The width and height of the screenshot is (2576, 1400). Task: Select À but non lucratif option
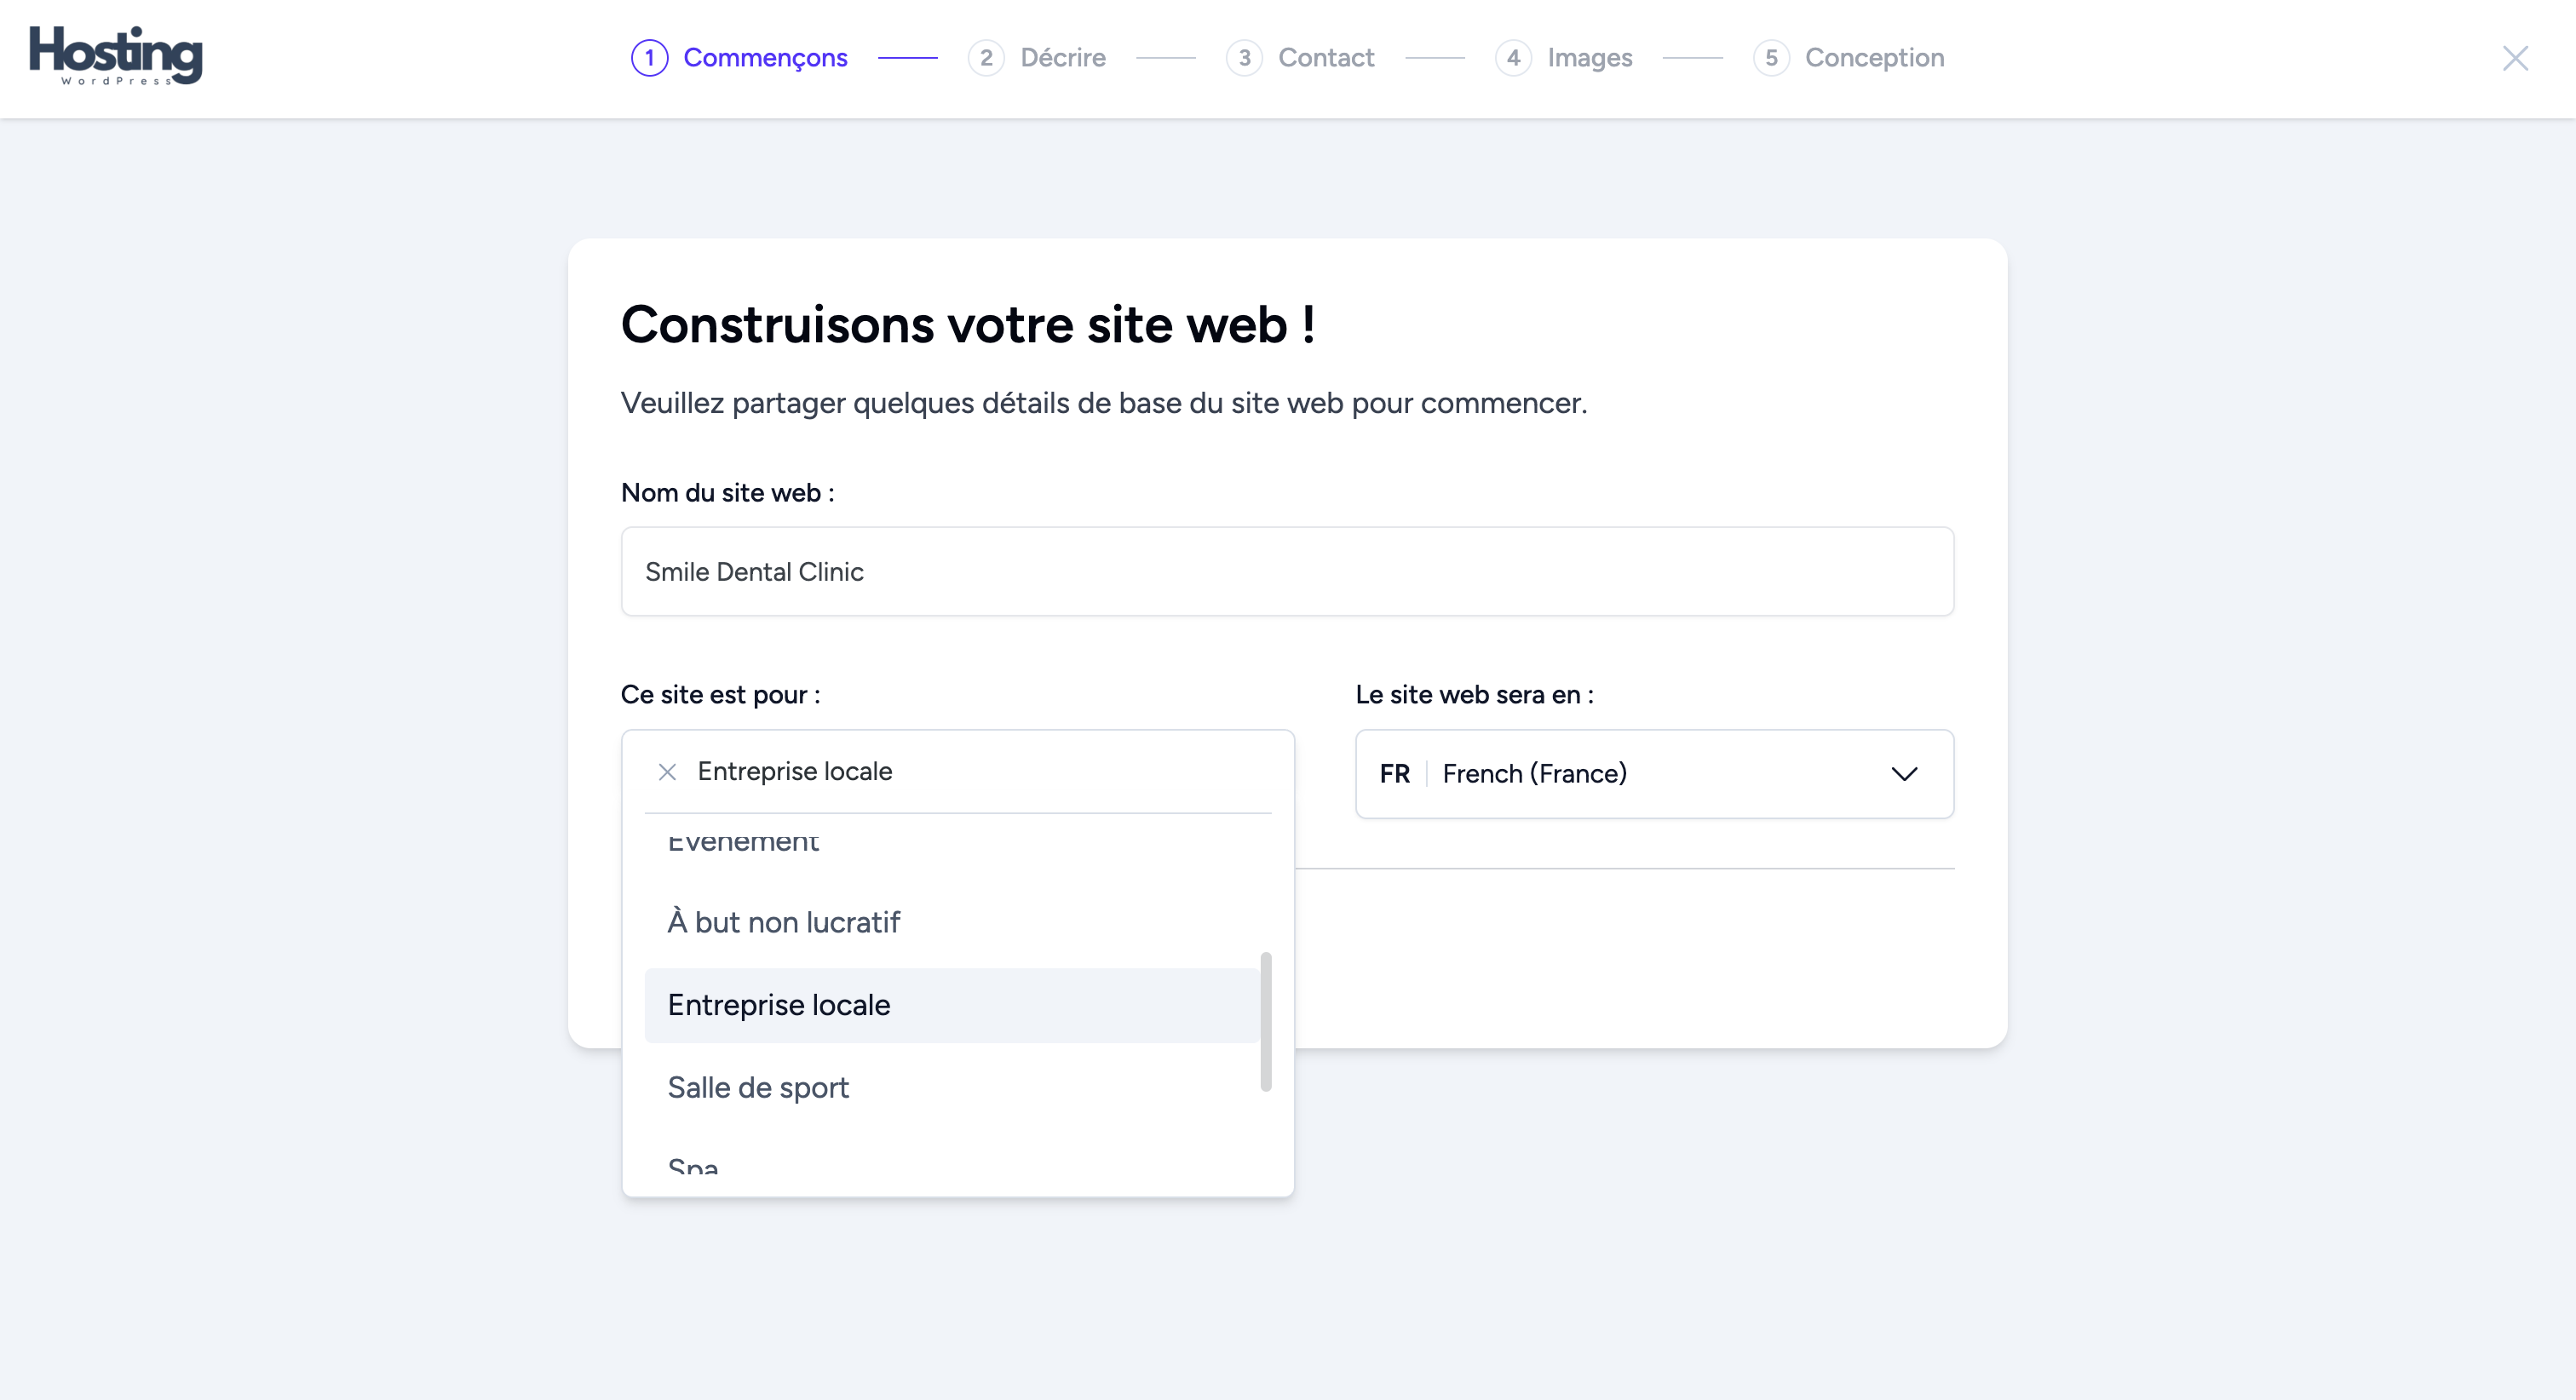tap(783, 922)
